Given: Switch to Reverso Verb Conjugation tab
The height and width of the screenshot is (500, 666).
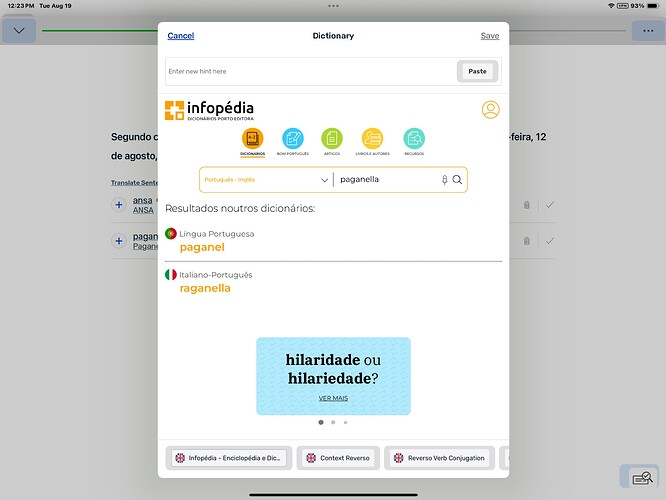Looking at the screenshot, I should coord(440,458).
